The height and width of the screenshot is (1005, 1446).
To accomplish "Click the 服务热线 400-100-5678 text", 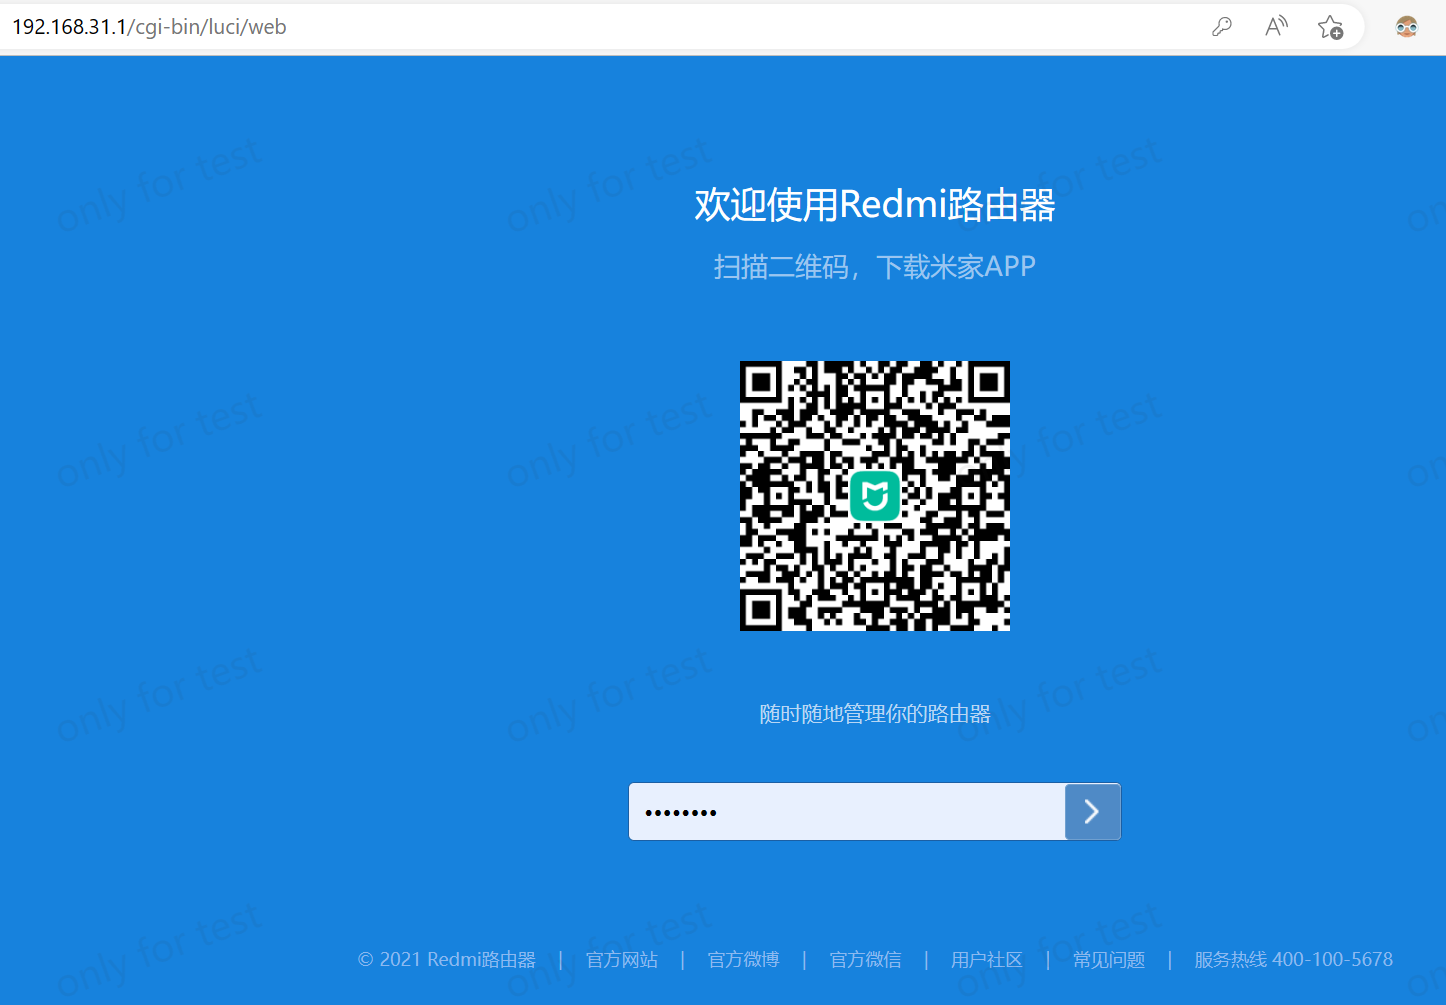I will [1293, 960].
